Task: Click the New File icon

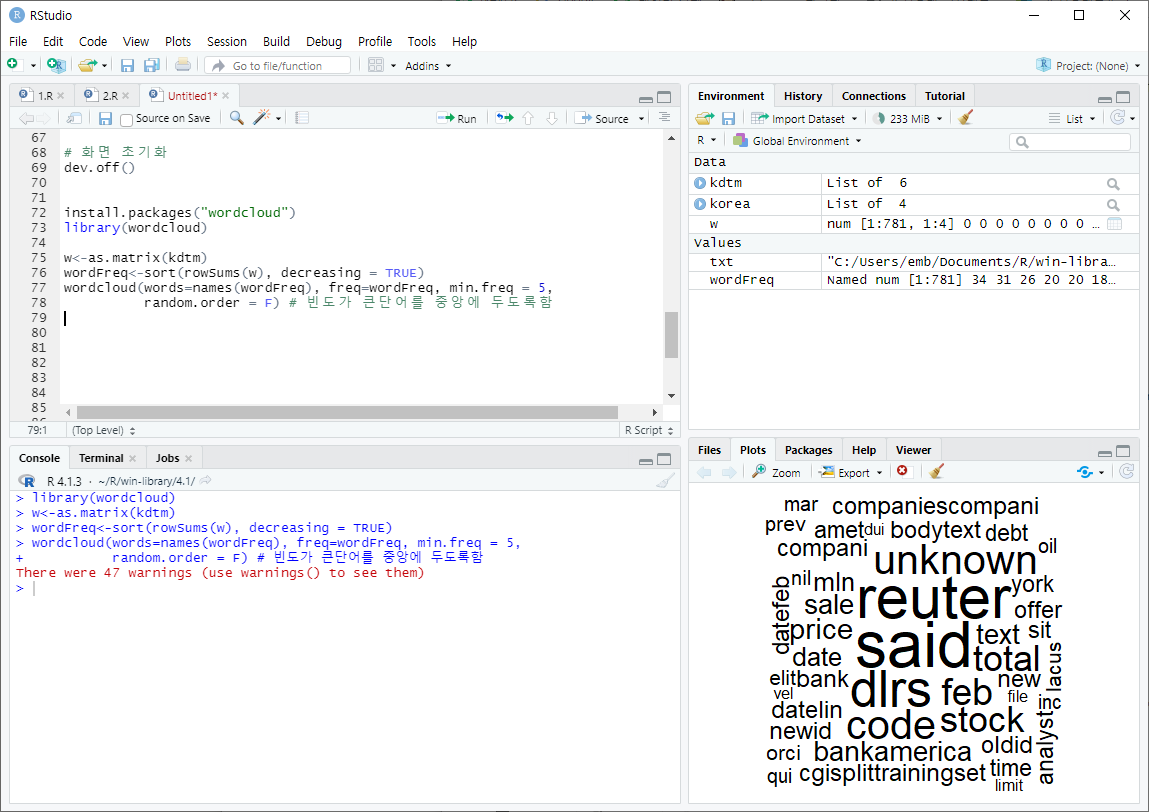Action: point(12,64)
